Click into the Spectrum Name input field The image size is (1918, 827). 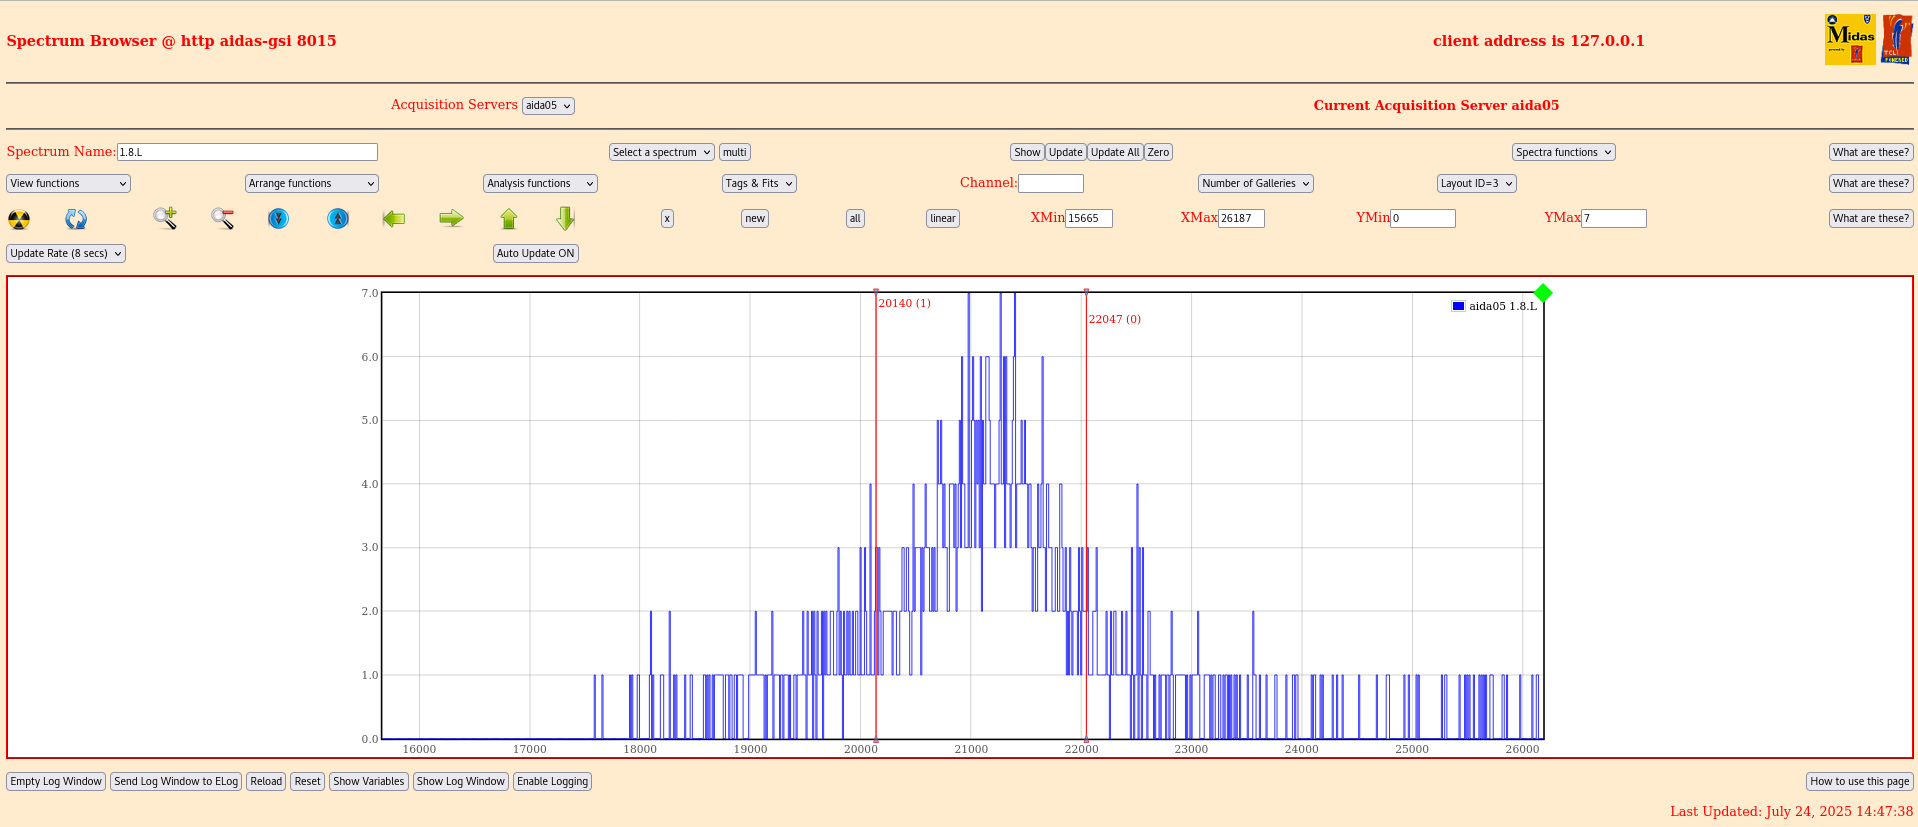247,152
